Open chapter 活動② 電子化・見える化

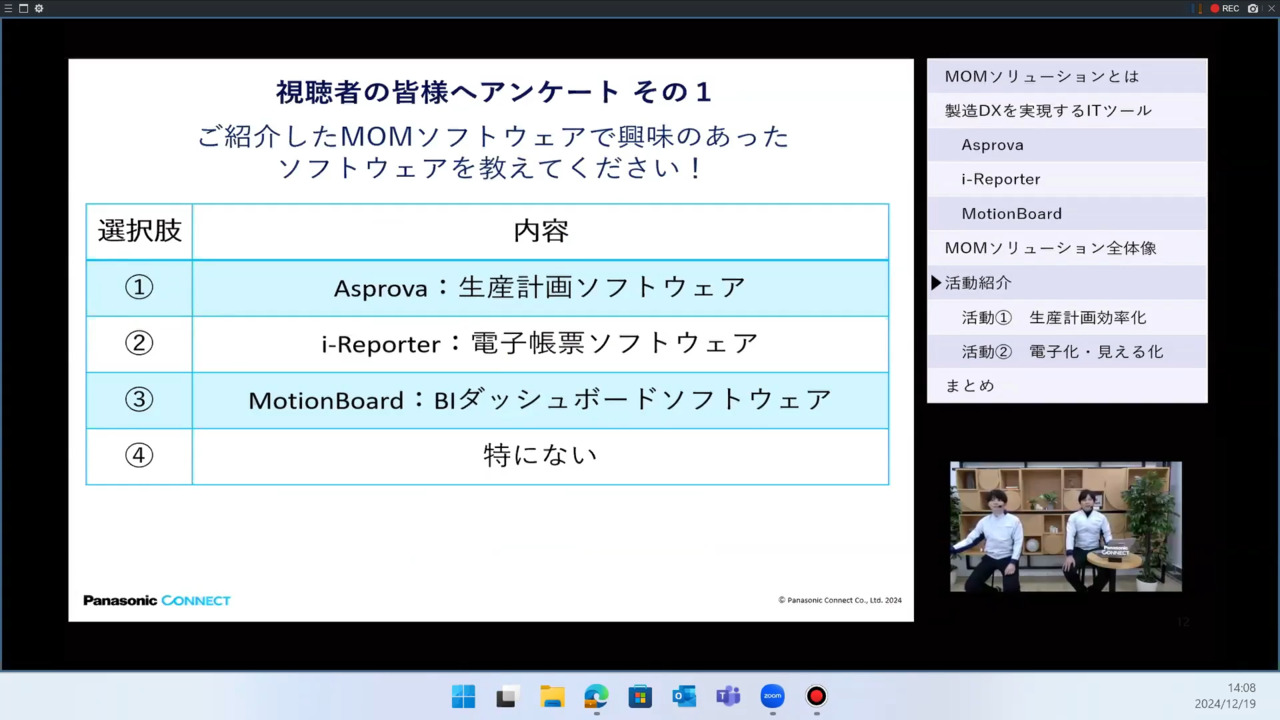(1067, 352)
